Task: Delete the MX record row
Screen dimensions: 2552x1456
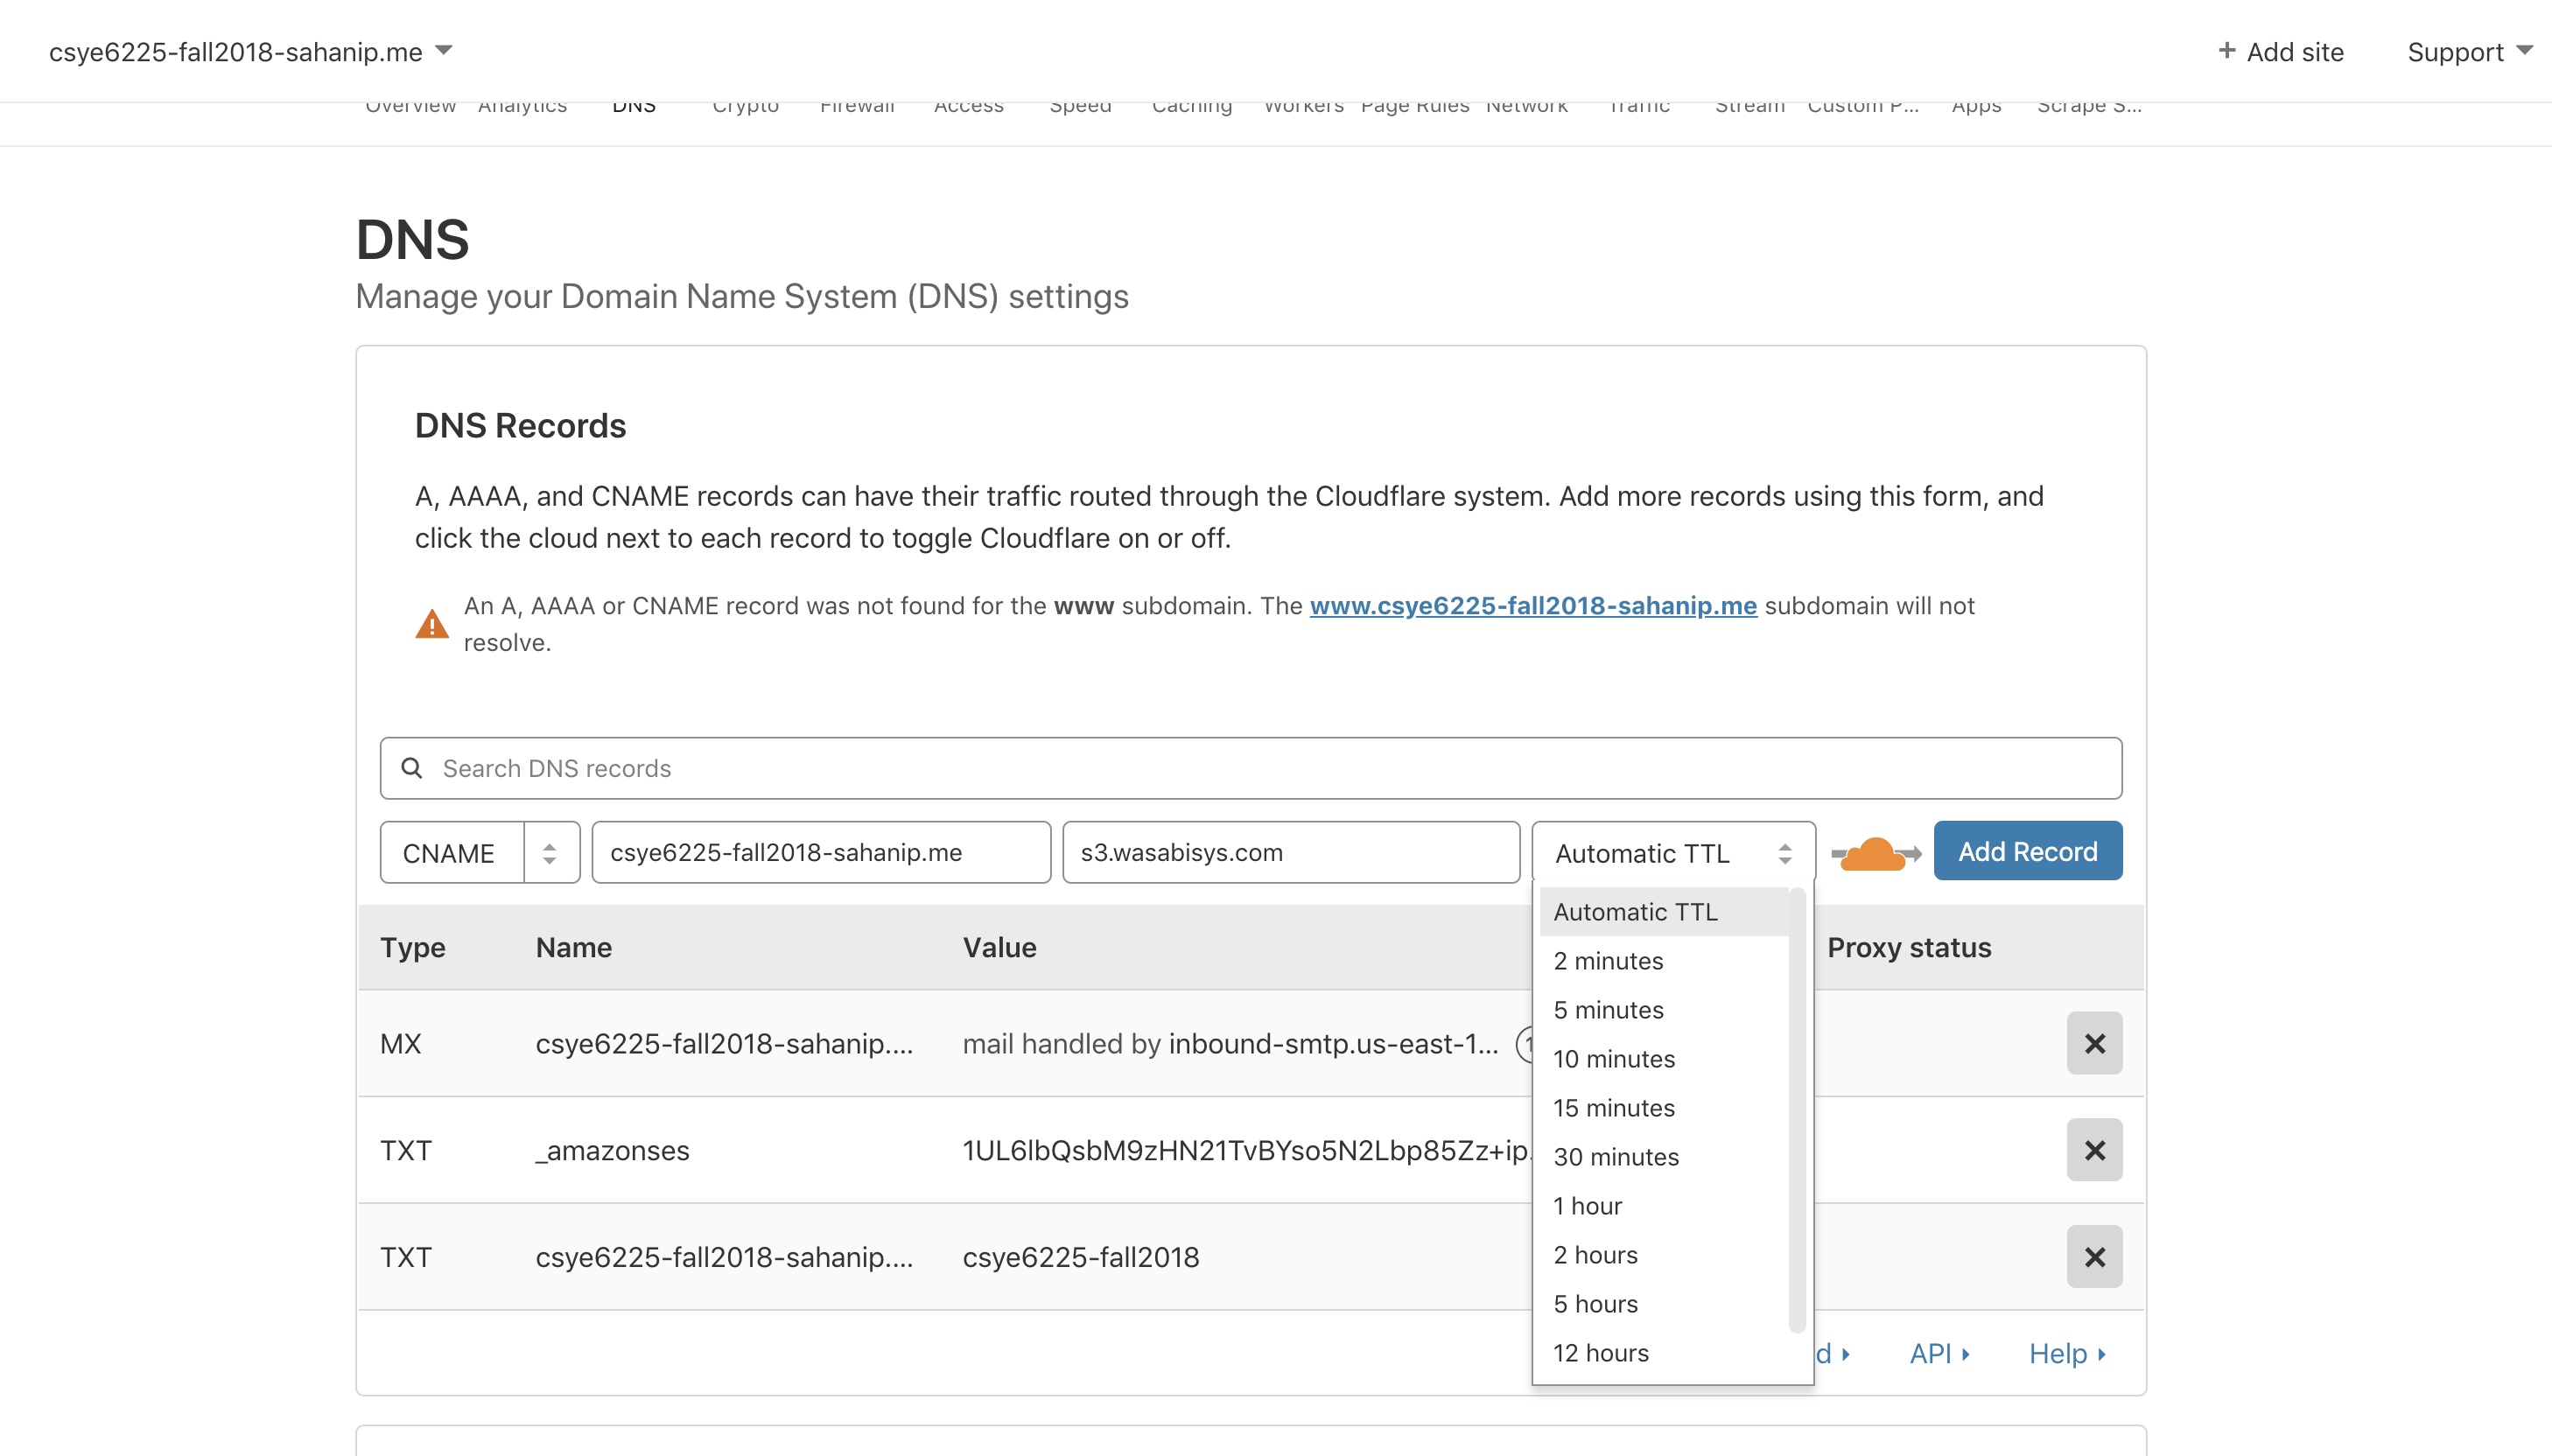Action: pos(2094,1043)
